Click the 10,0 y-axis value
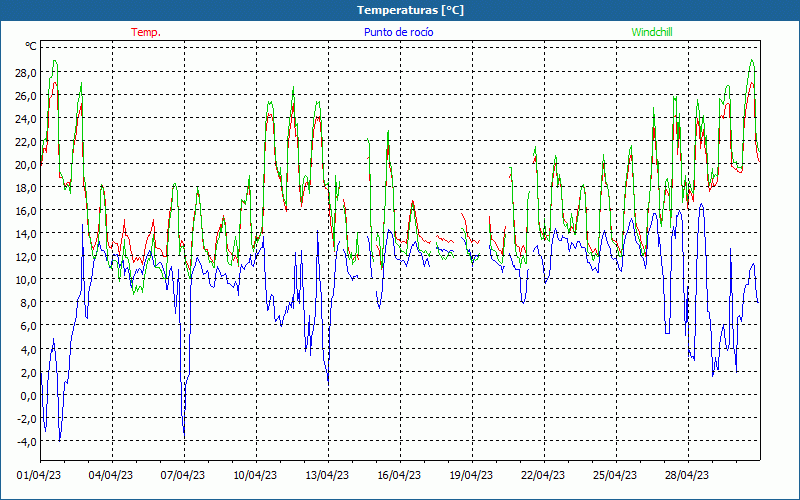800x500 pixels. pos(26,280)
